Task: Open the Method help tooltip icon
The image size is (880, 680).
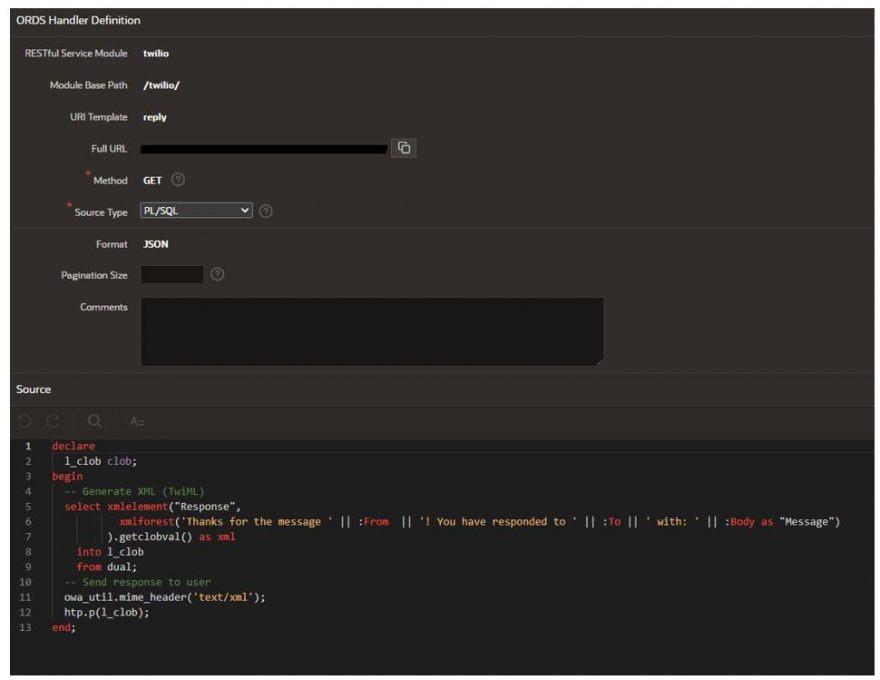Action: pos(177,180)
